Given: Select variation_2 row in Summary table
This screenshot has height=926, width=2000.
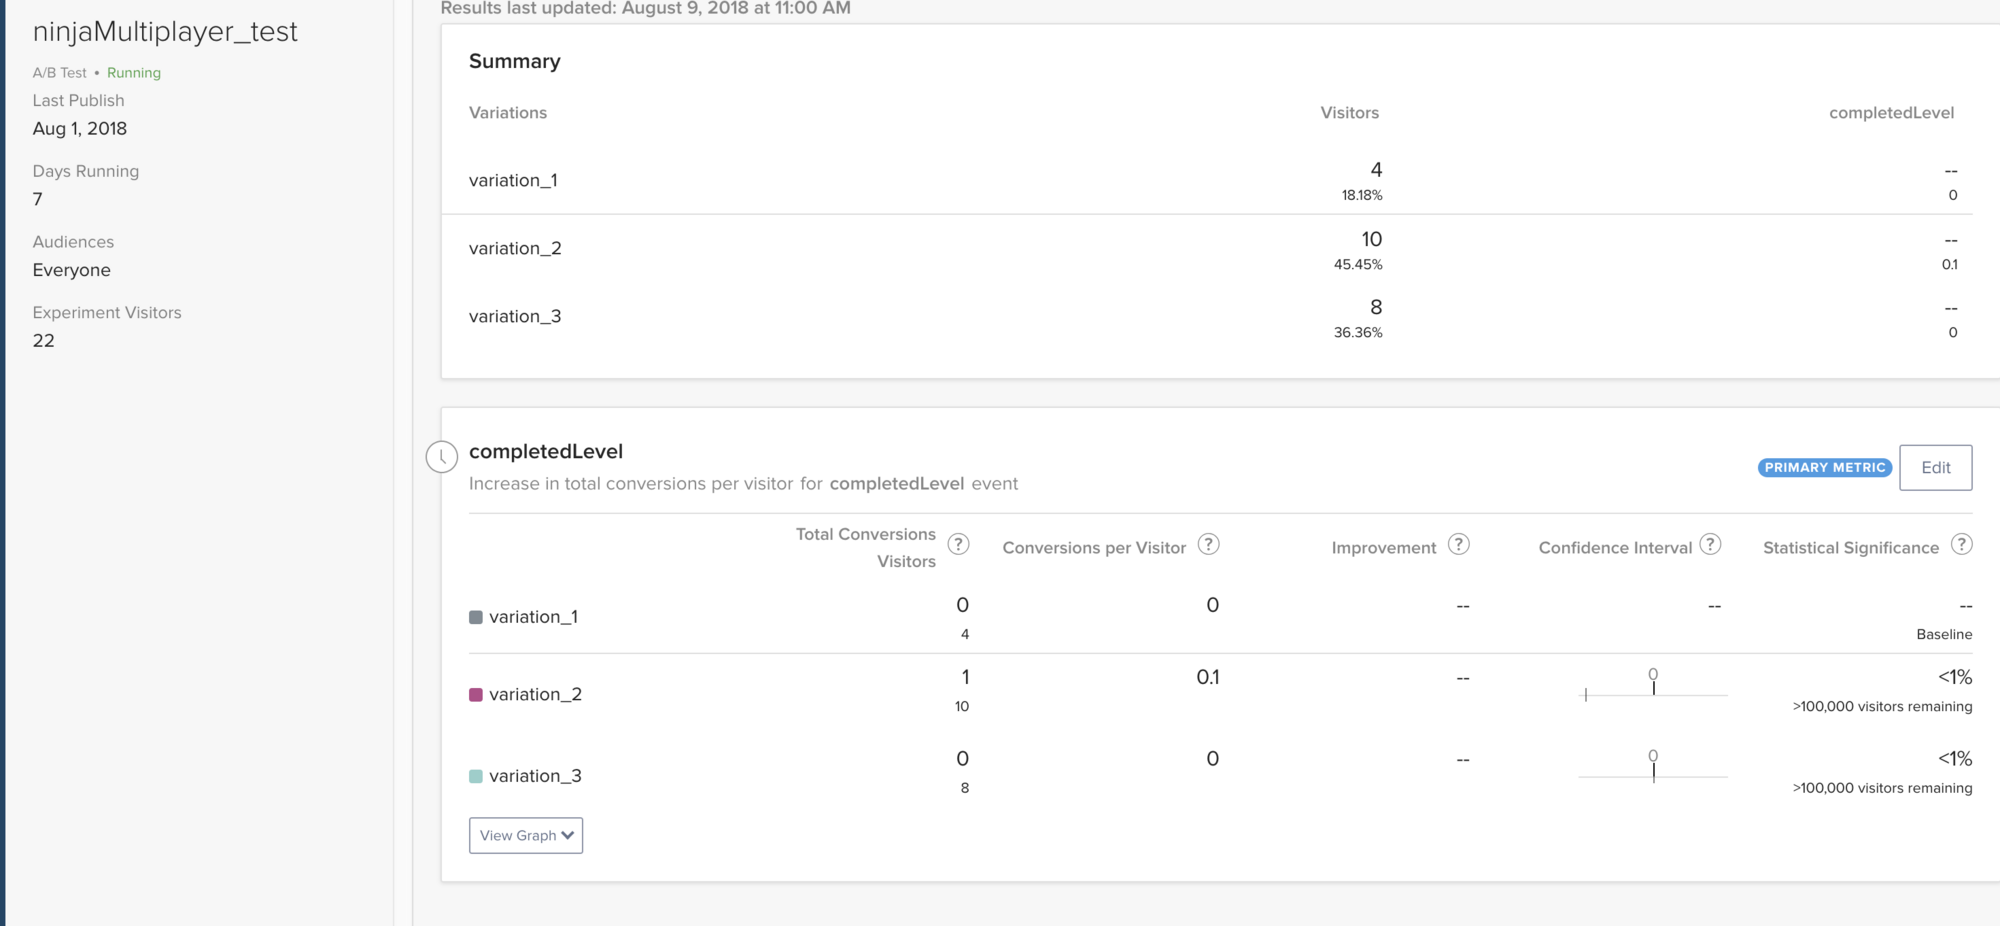Looking at the screenshot, I should coord(515,248).
